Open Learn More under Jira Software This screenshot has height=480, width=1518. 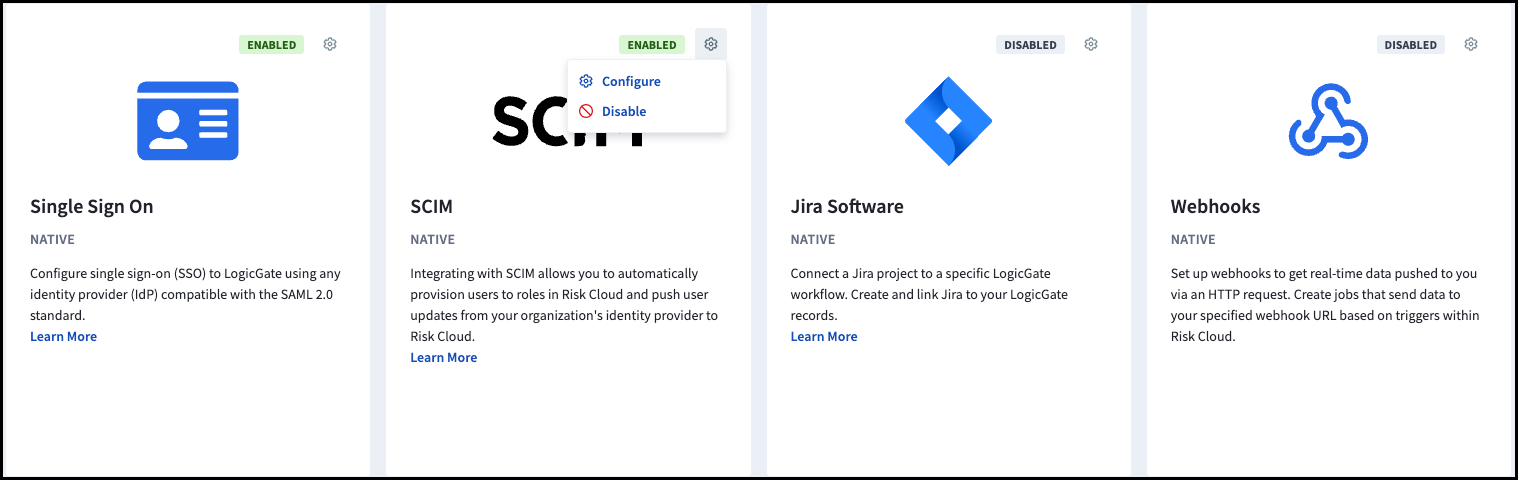pos(824,337)
